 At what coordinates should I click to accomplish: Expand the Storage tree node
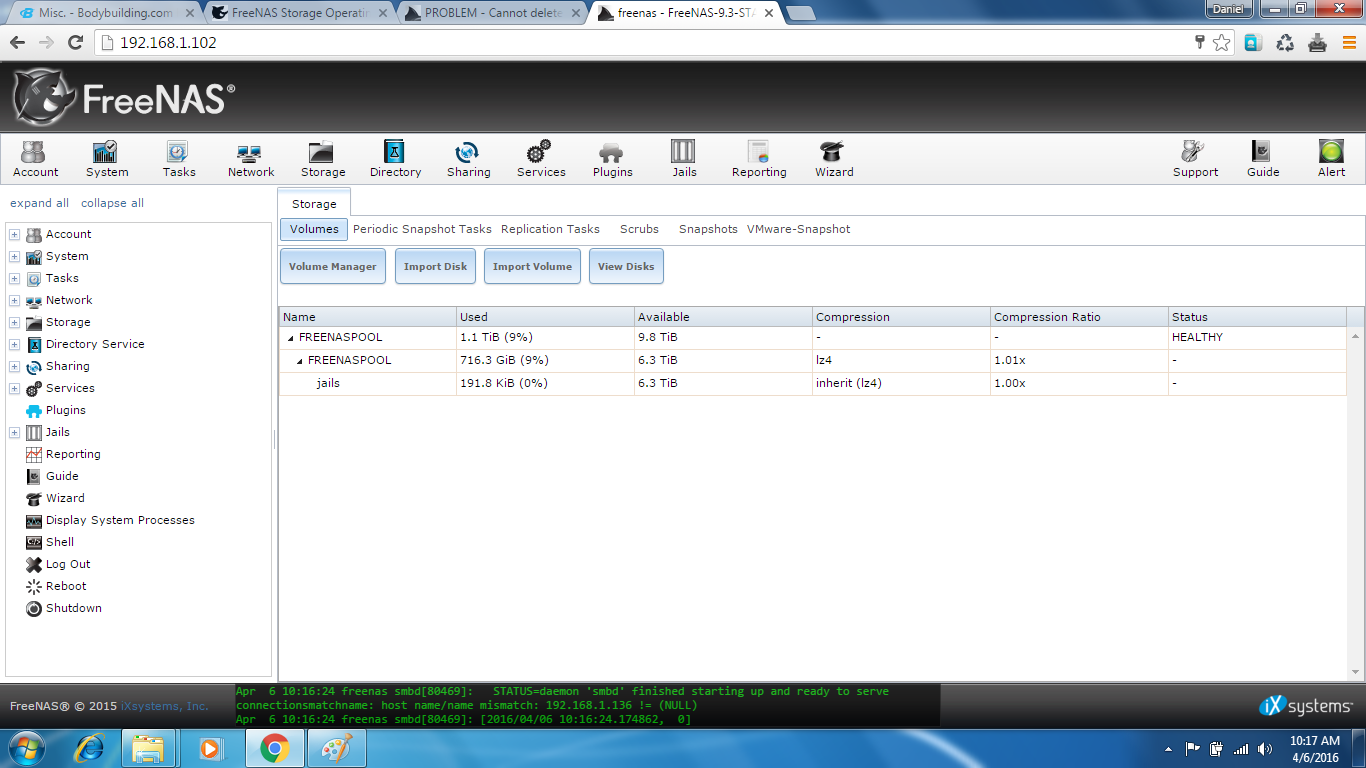point(14,322)
